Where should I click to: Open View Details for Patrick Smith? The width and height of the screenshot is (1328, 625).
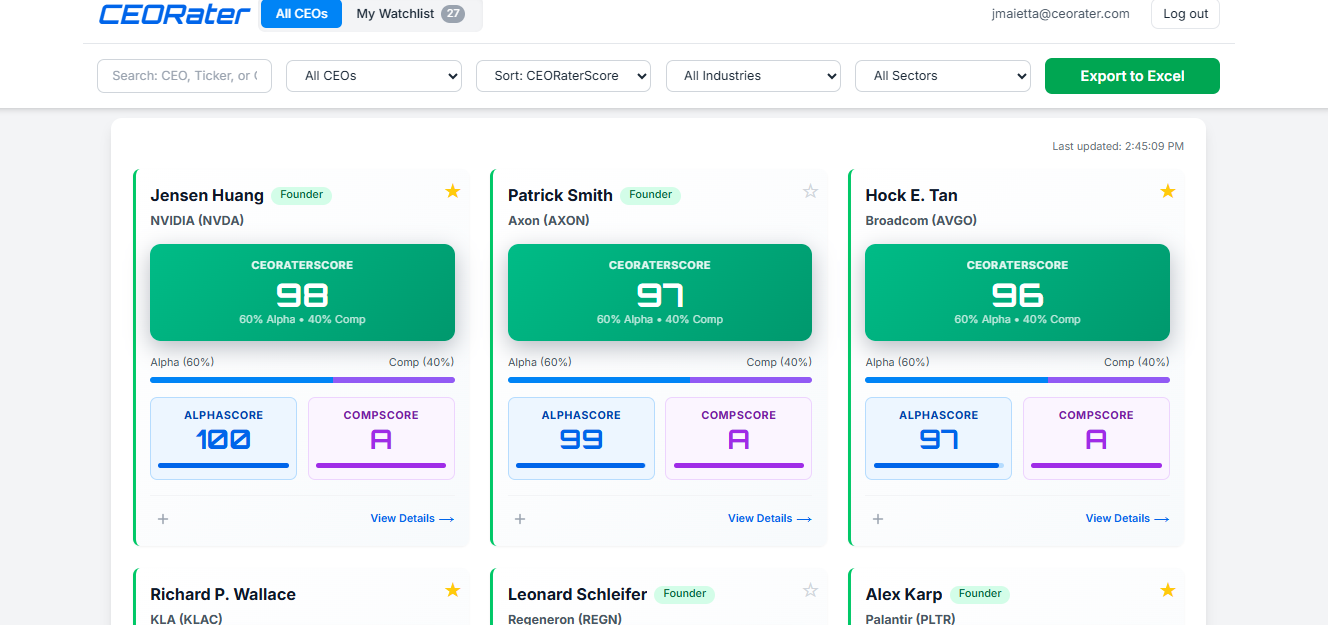point(770,519)
